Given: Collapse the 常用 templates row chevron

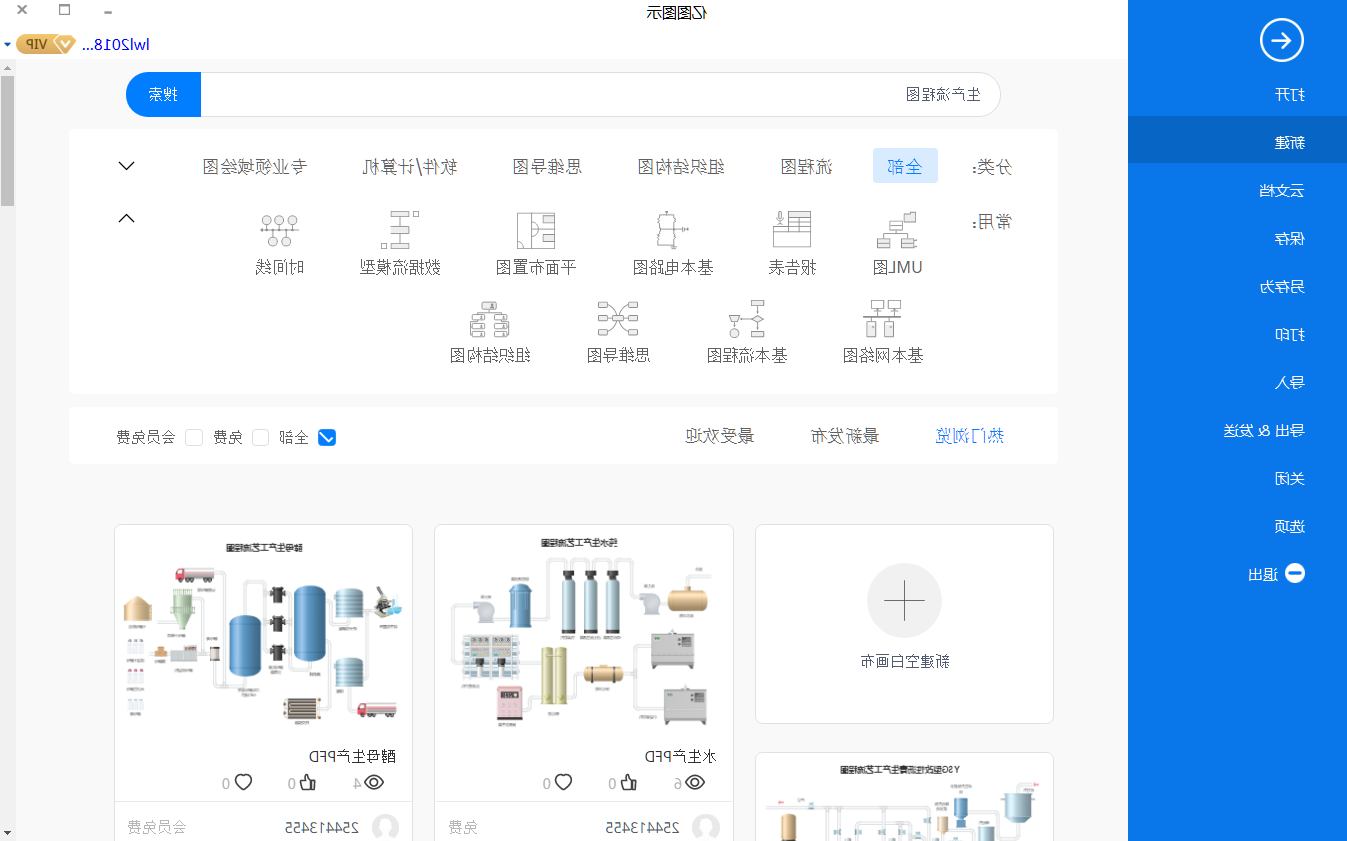Looking at the screenshot, I should (127, 218).
